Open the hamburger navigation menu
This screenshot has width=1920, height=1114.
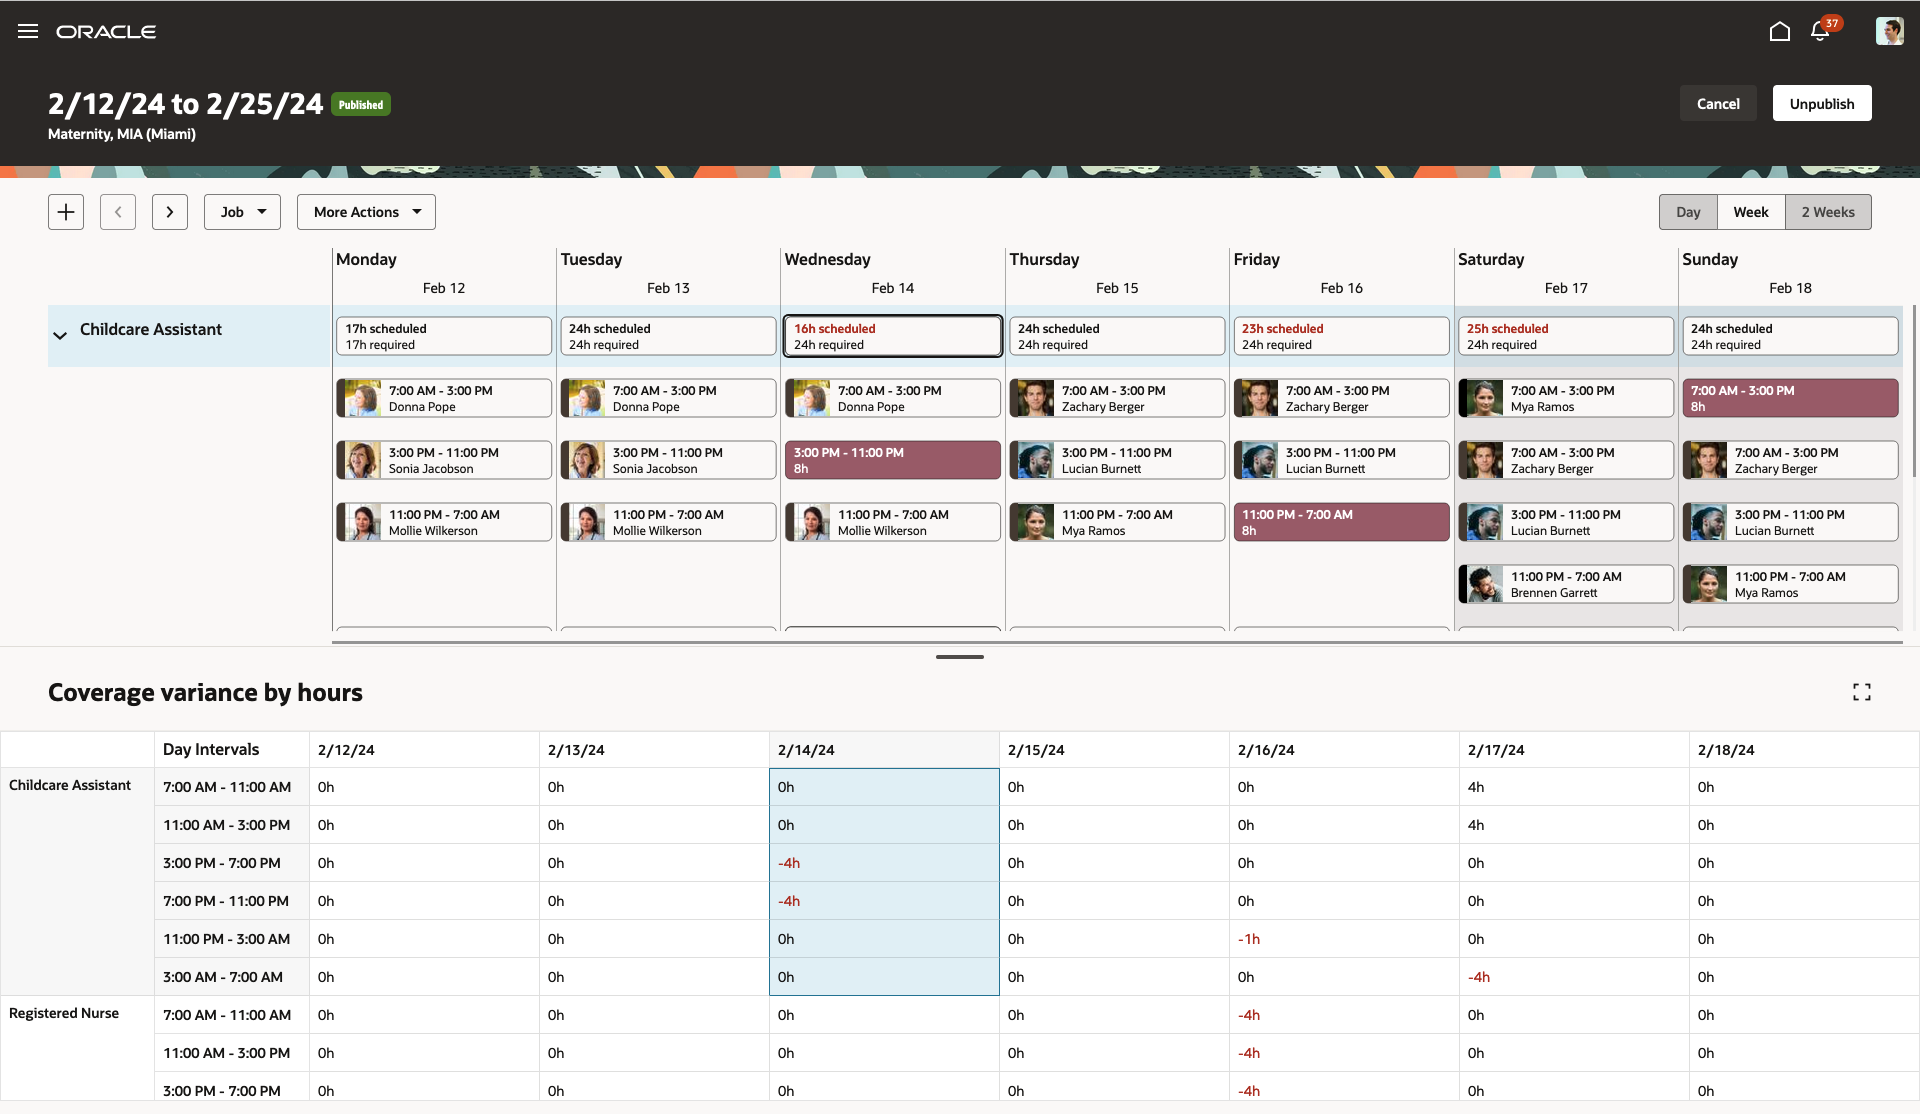28,31
